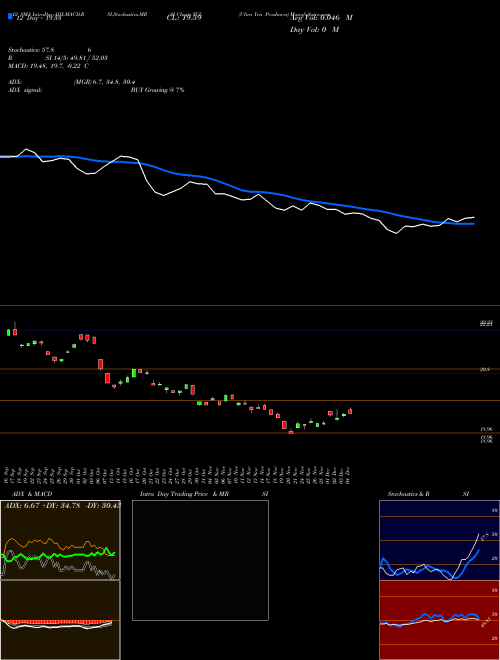Select the 'BUY Growing @ 7%' signal text

(x=157, y=90)
